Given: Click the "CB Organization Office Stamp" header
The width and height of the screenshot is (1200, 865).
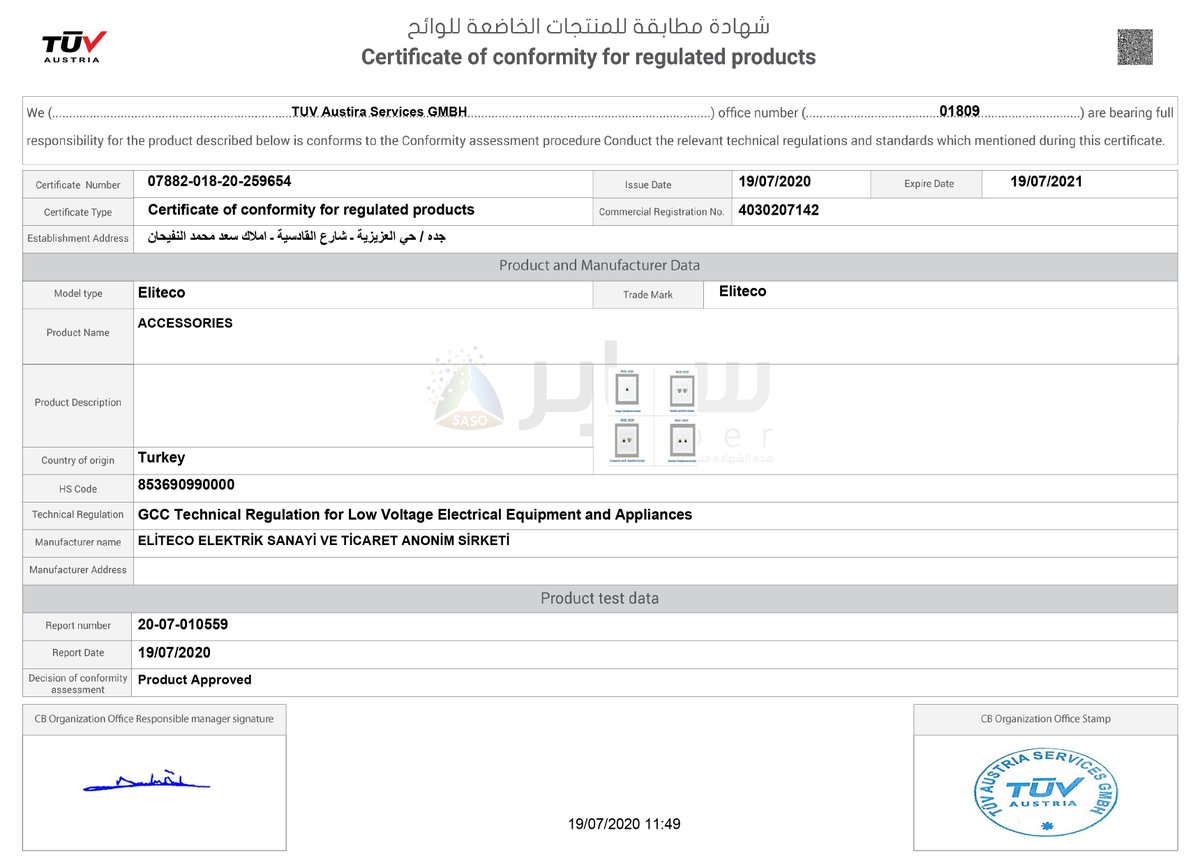Looking at the screenshot, I should coord(1045,719).
